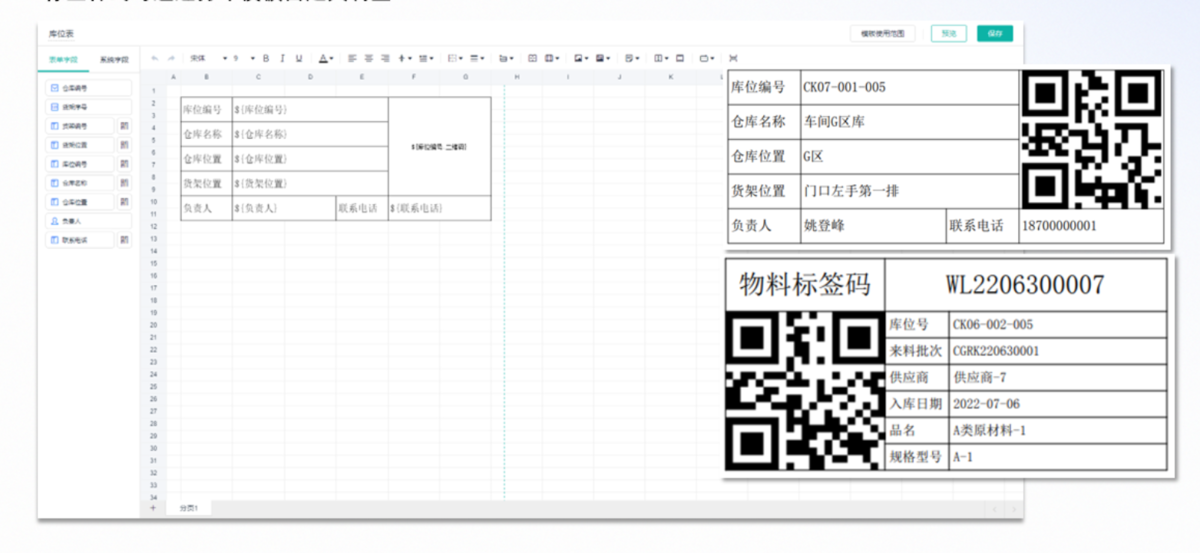This screenshot has height=553, width=1200.
Task: Click the font color A icon
Action: click(x=322, y=58)
